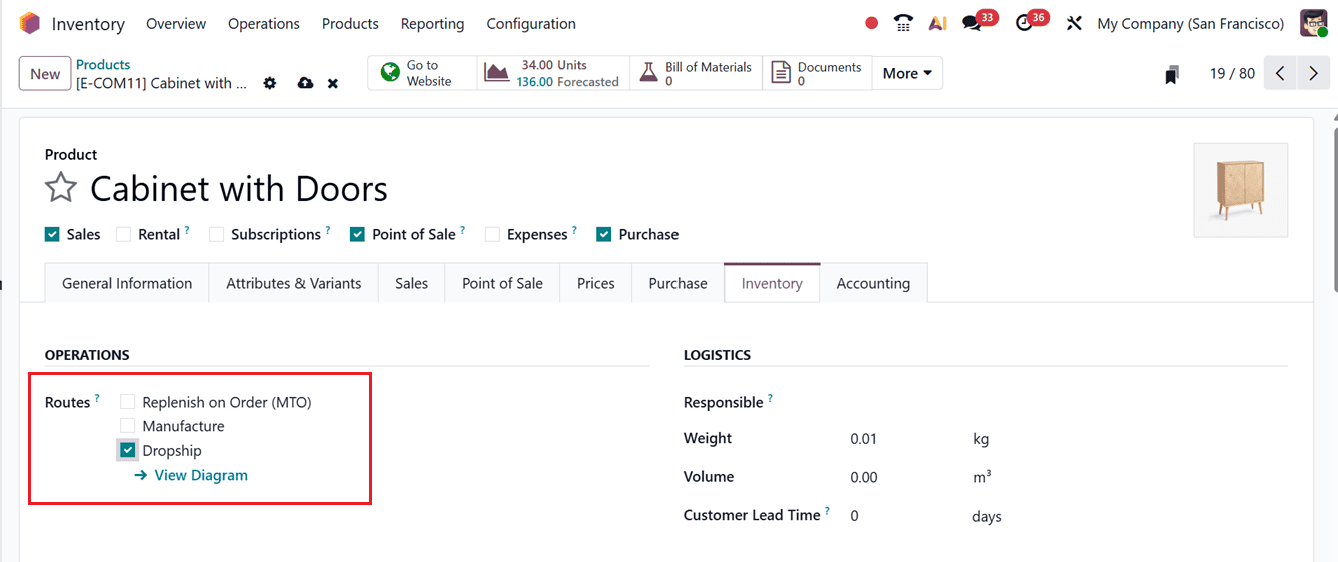The image size is (1338, 562).
Task: Switch to the Purchase tab
Action: pyautogui.click(x=678, y=283)
